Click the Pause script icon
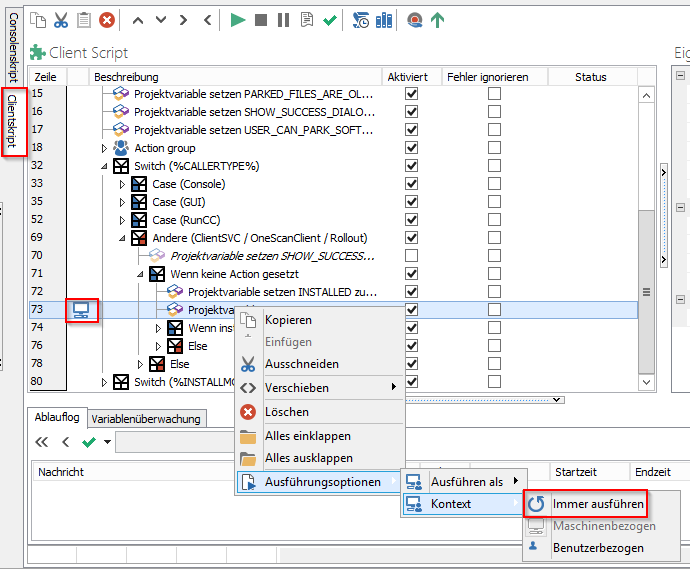This screenshot has width=690, height=572. click(x=284, y=20)
